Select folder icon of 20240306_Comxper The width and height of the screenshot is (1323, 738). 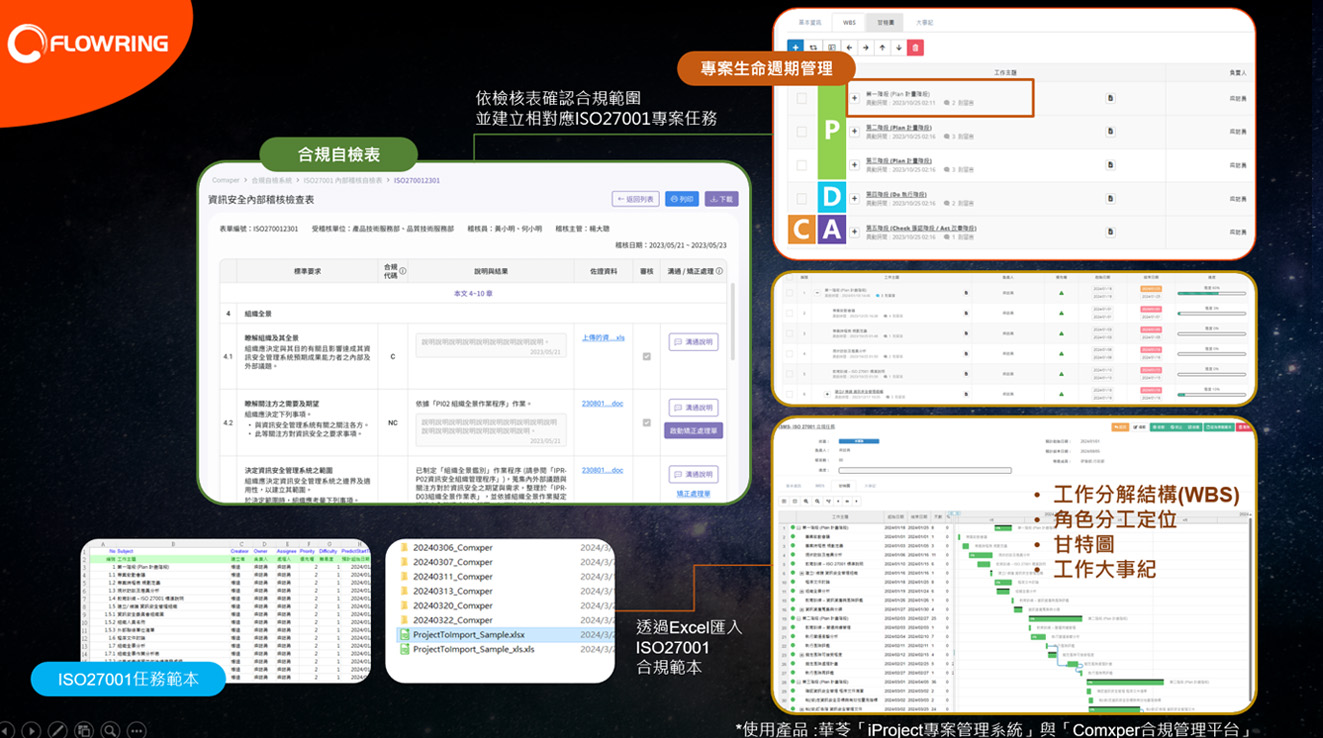pyautogui.click(x=405, y=548)
